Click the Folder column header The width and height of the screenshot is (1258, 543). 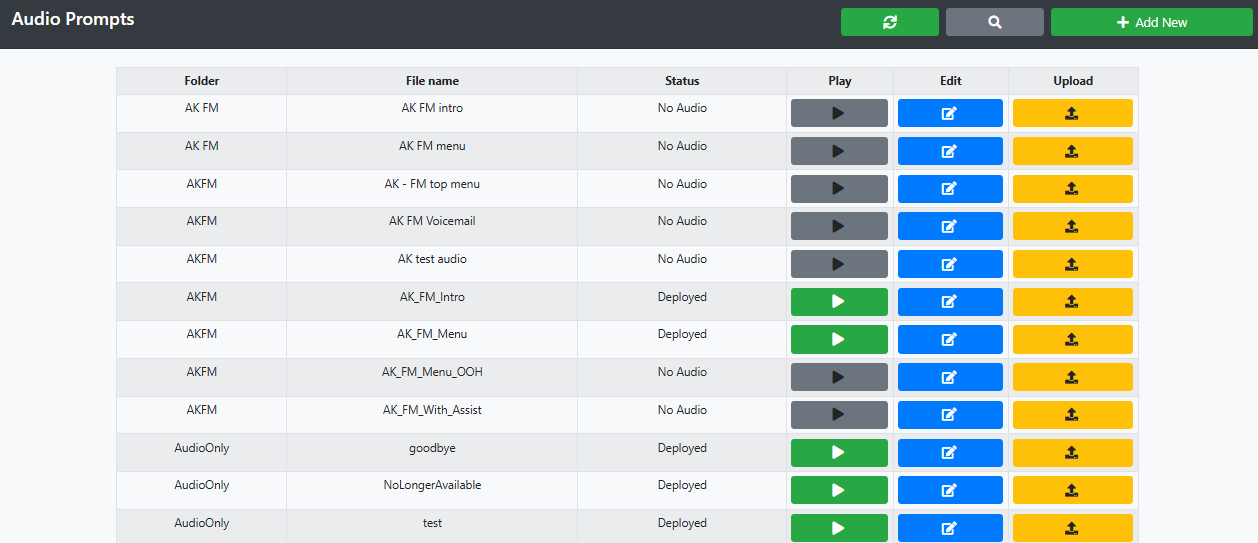point(201,81)
